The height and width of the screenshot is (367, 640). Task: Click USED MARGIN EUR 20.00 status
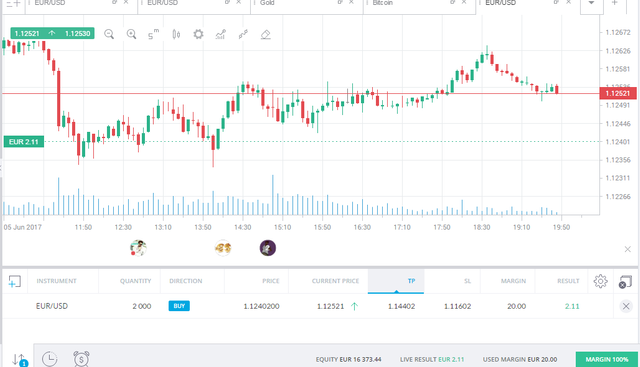pyautogui.click(x=520, y=360)
